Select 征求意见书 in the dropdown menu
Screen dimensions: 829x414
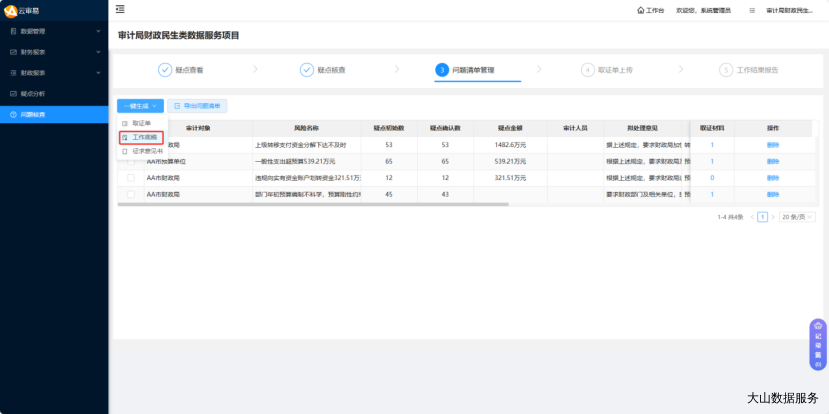pyautogui.click(x=147, y=151)
